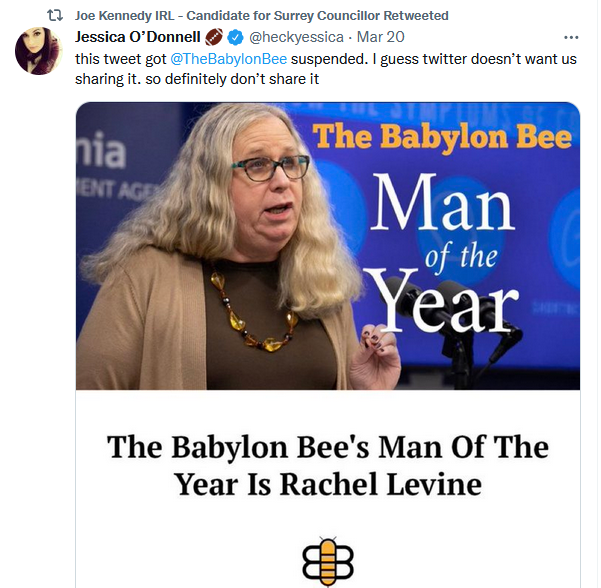This screenshot has height=588, width=601.
Task: Open the Man Of The Year headline link
Action: click(328, 465)
